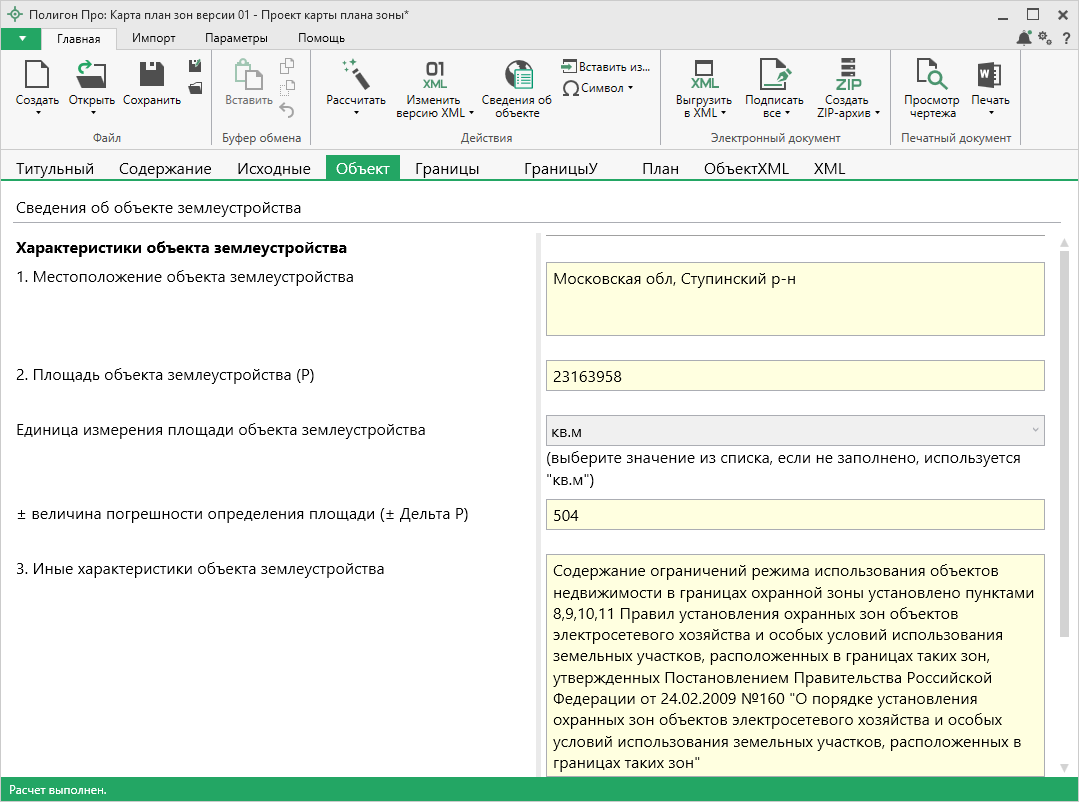Switch to the Границы tab
Image resolution: width=1079 pixels, height=802 pixels.
[x=447, y=168]
